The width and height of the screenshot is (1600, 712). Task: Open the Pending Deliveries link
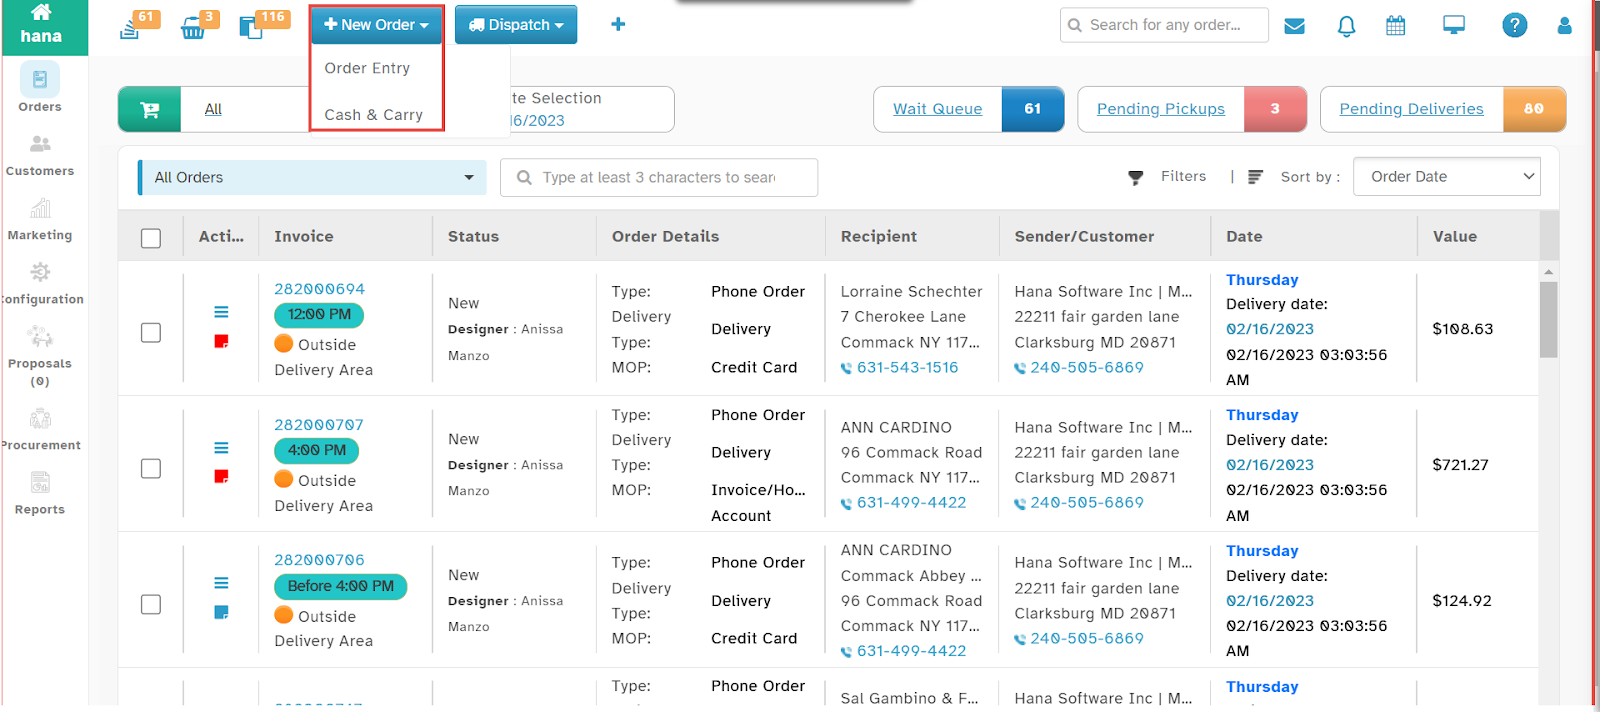click(1411, 109)
